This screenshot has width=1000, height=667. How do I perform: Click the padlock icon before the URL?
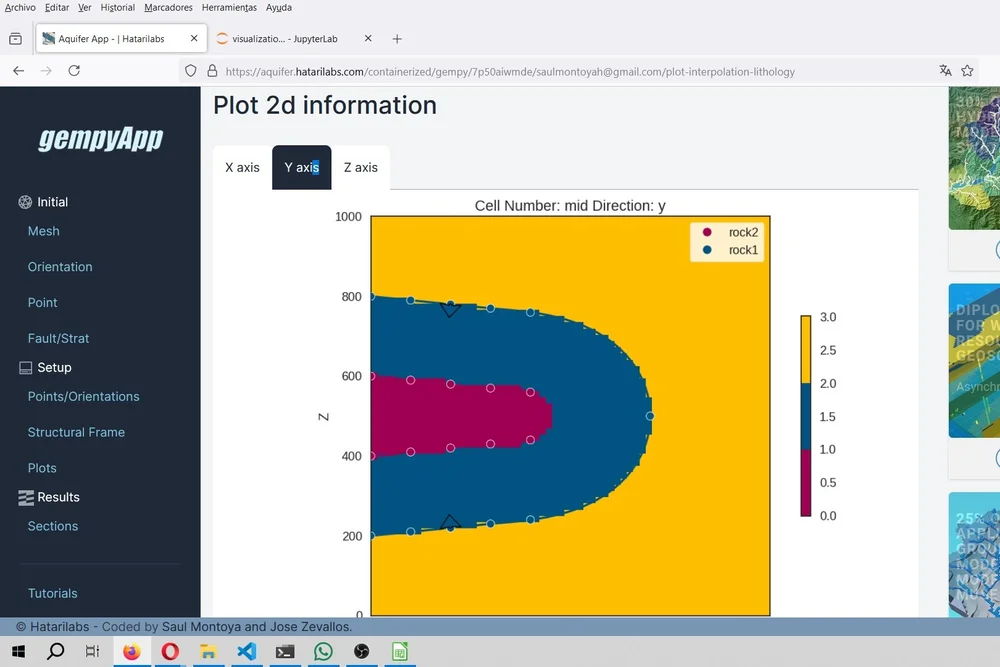pyautogui.click(x=211, y=71)
